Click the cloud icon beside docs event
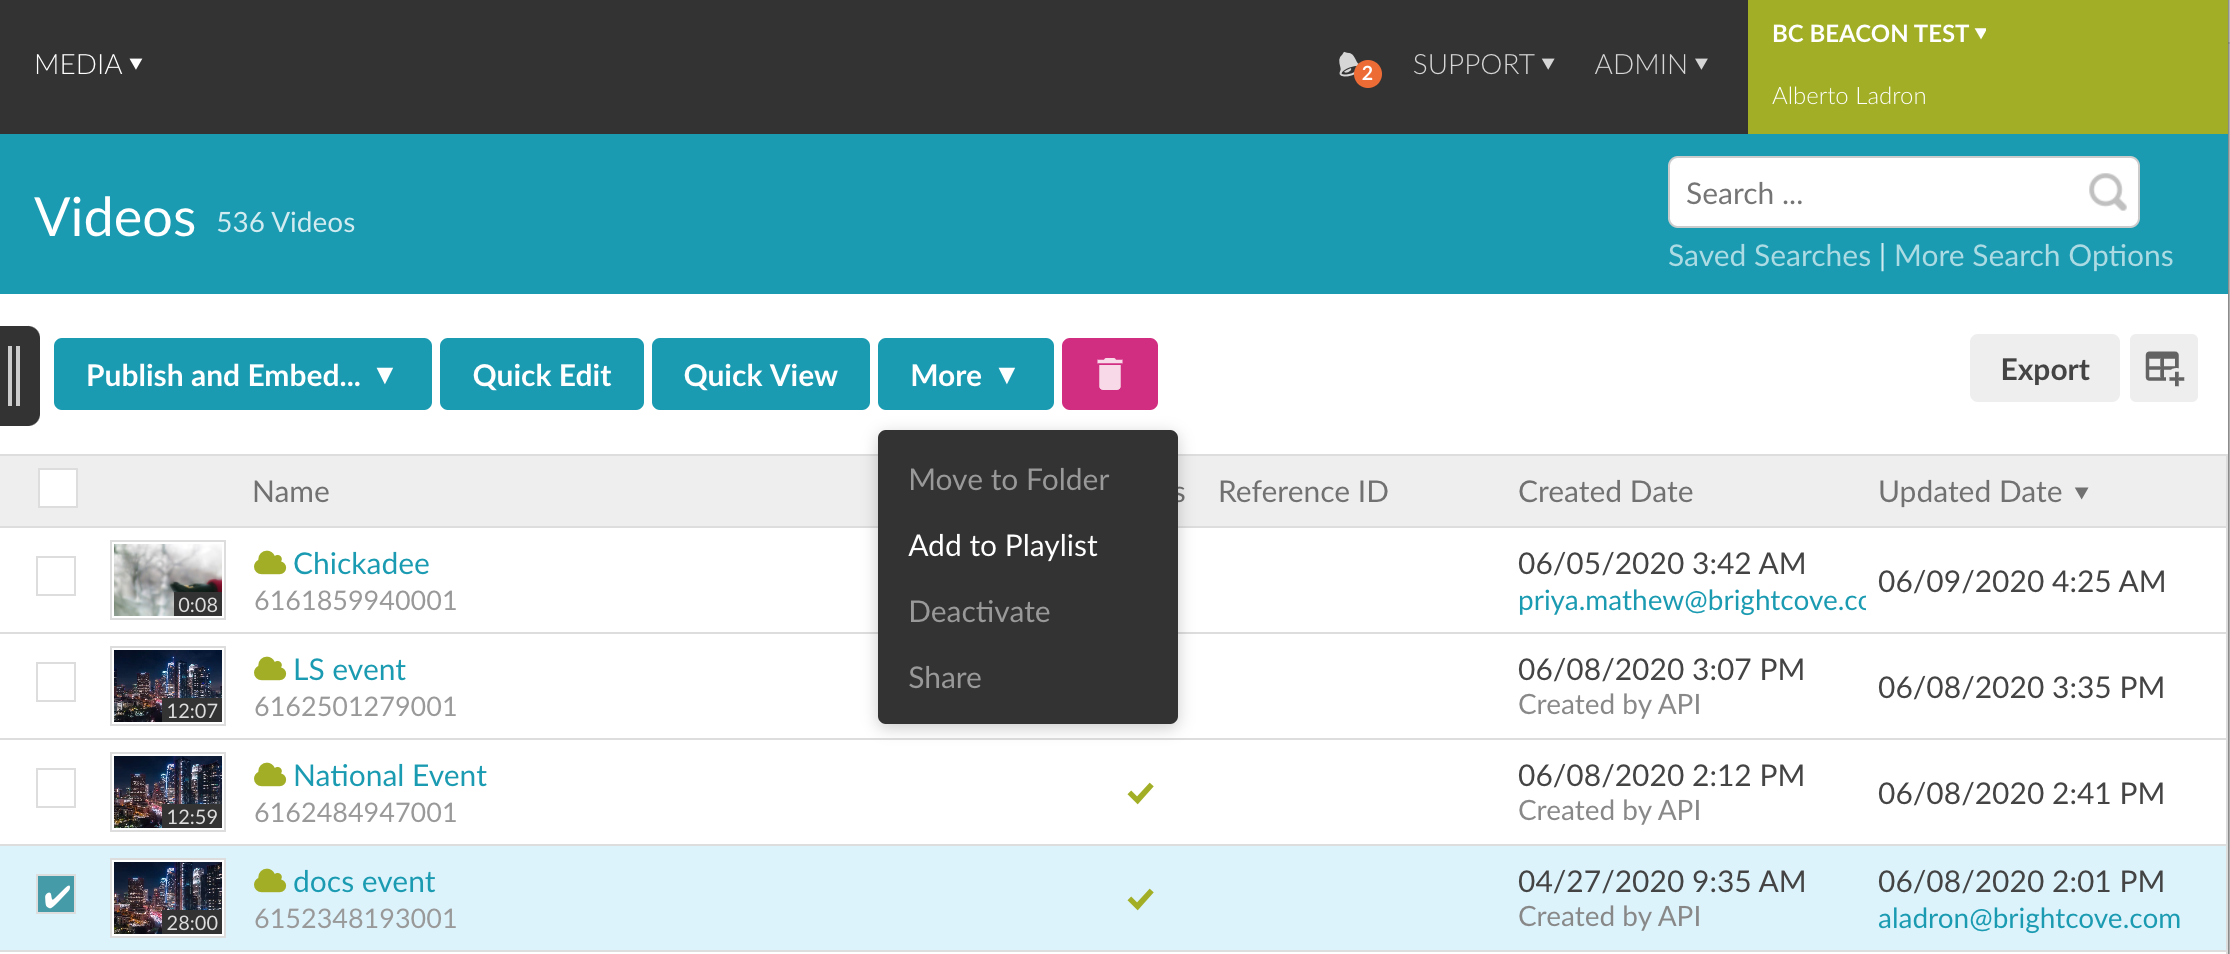This screenshot has width=2230, height=954. (269, 881)
